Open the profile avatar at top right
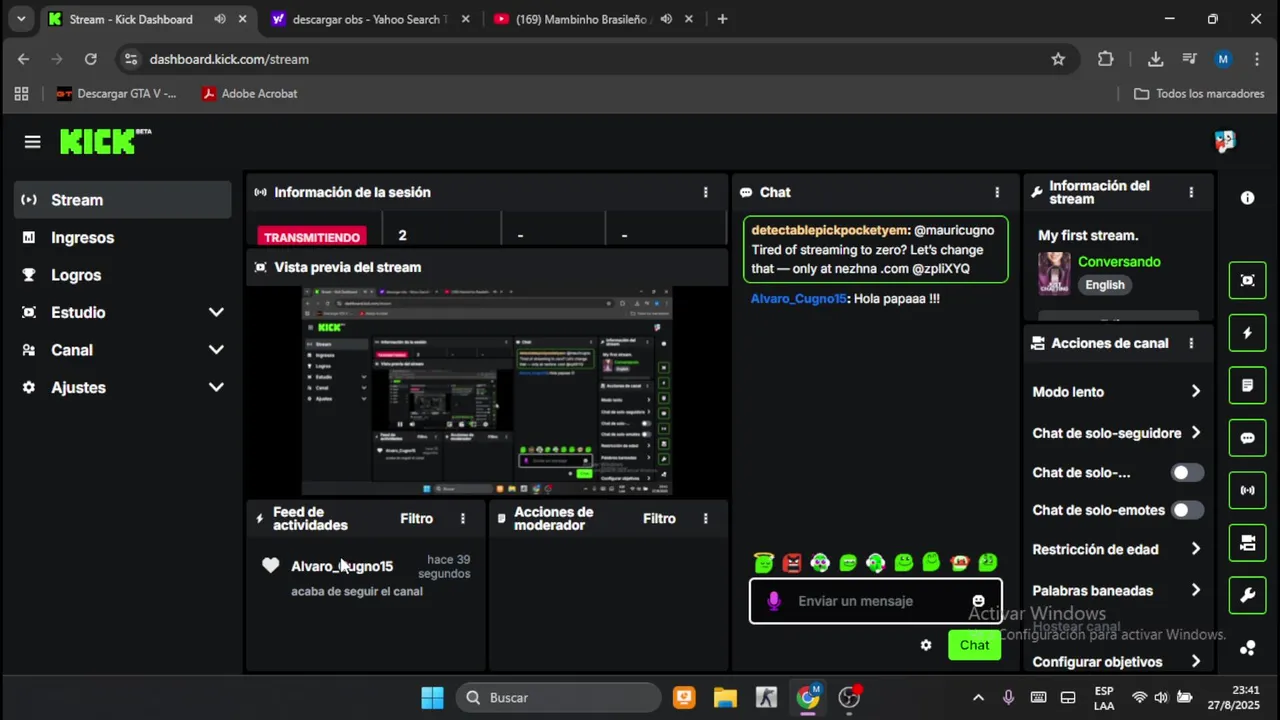The width and height of the screenshot is (1280, 720). (x=1225, y=142)
